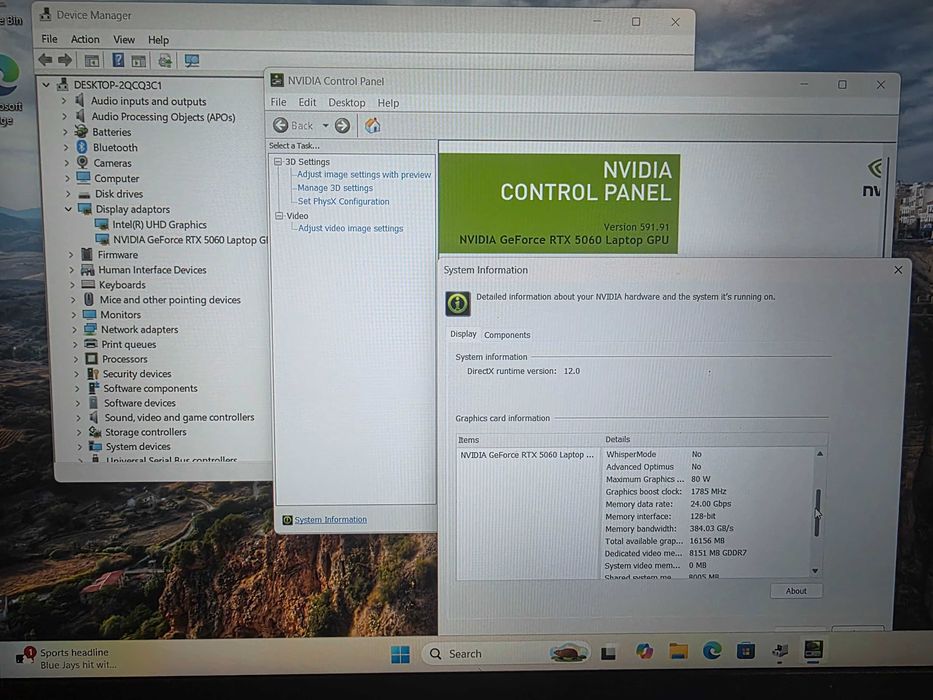Select NVIDIA GeForce RTX 5060 in Items list

click(527, 455)
